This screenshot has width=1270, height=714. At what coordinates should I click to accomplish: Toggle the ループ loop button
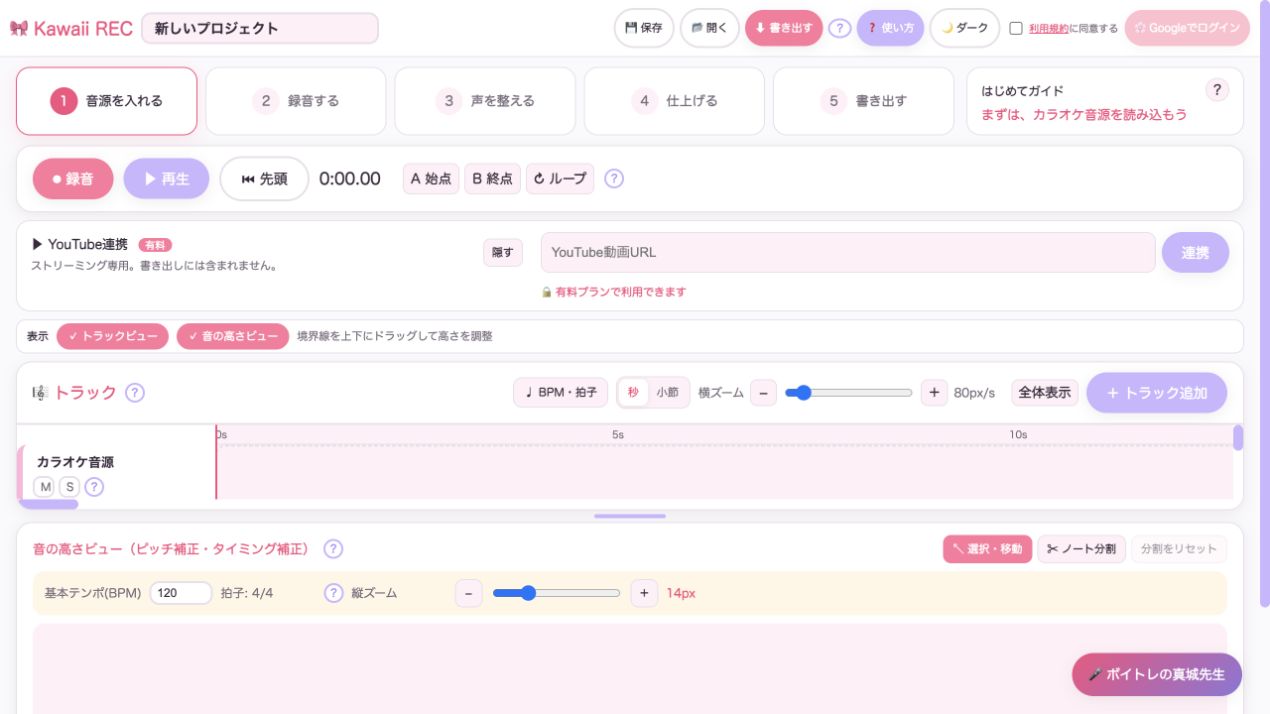pos(559,179)
